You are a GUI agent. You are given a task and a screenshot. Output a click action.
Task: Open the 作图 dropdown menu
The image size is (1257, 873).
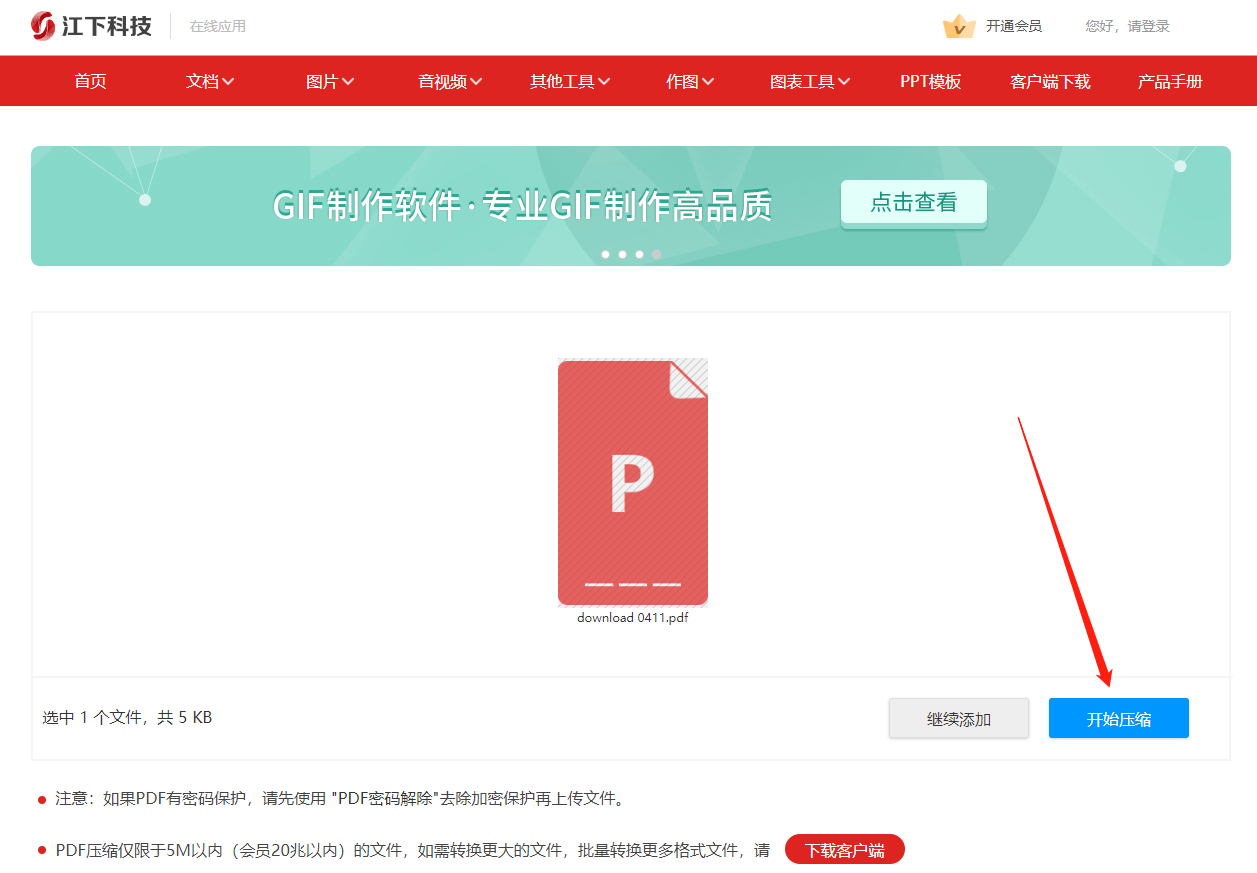(689, 81)
